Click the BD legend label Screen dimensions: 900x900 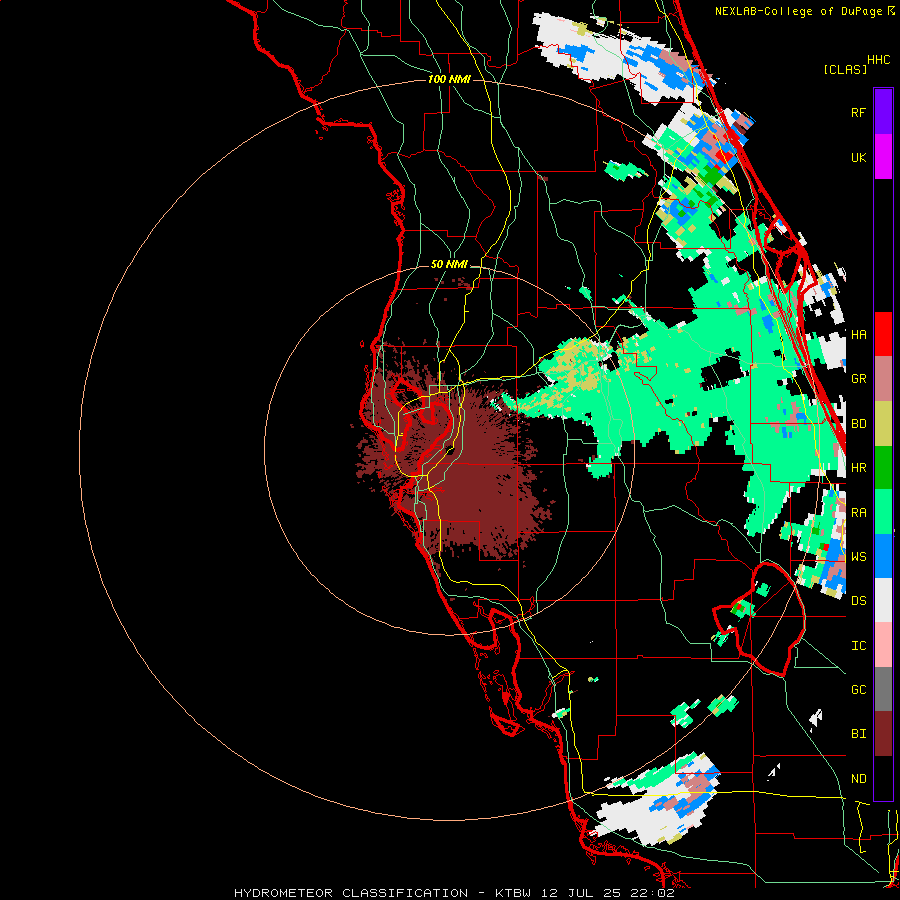[858, 424]
